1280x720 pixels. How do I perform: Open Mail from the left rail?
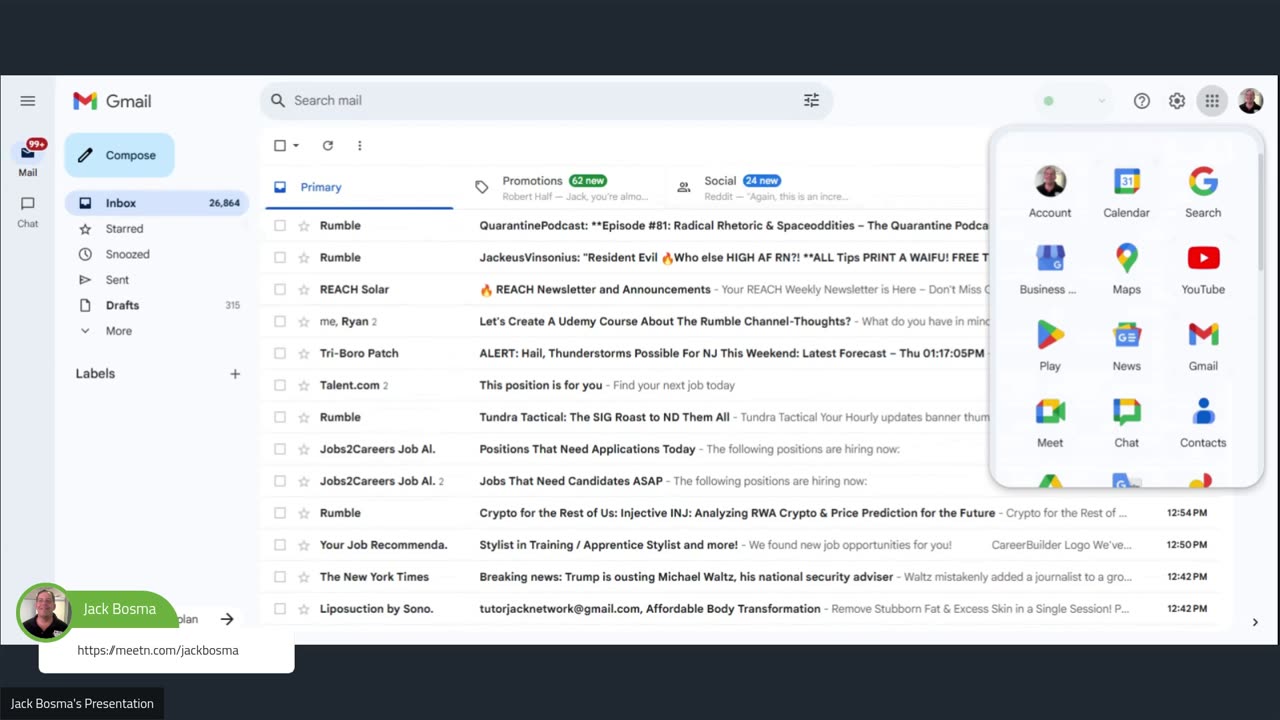(28, 158)
